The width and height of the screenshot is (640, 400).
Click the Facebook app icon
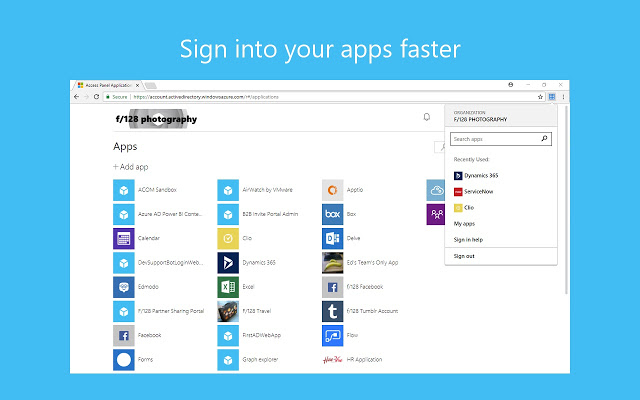124,336
